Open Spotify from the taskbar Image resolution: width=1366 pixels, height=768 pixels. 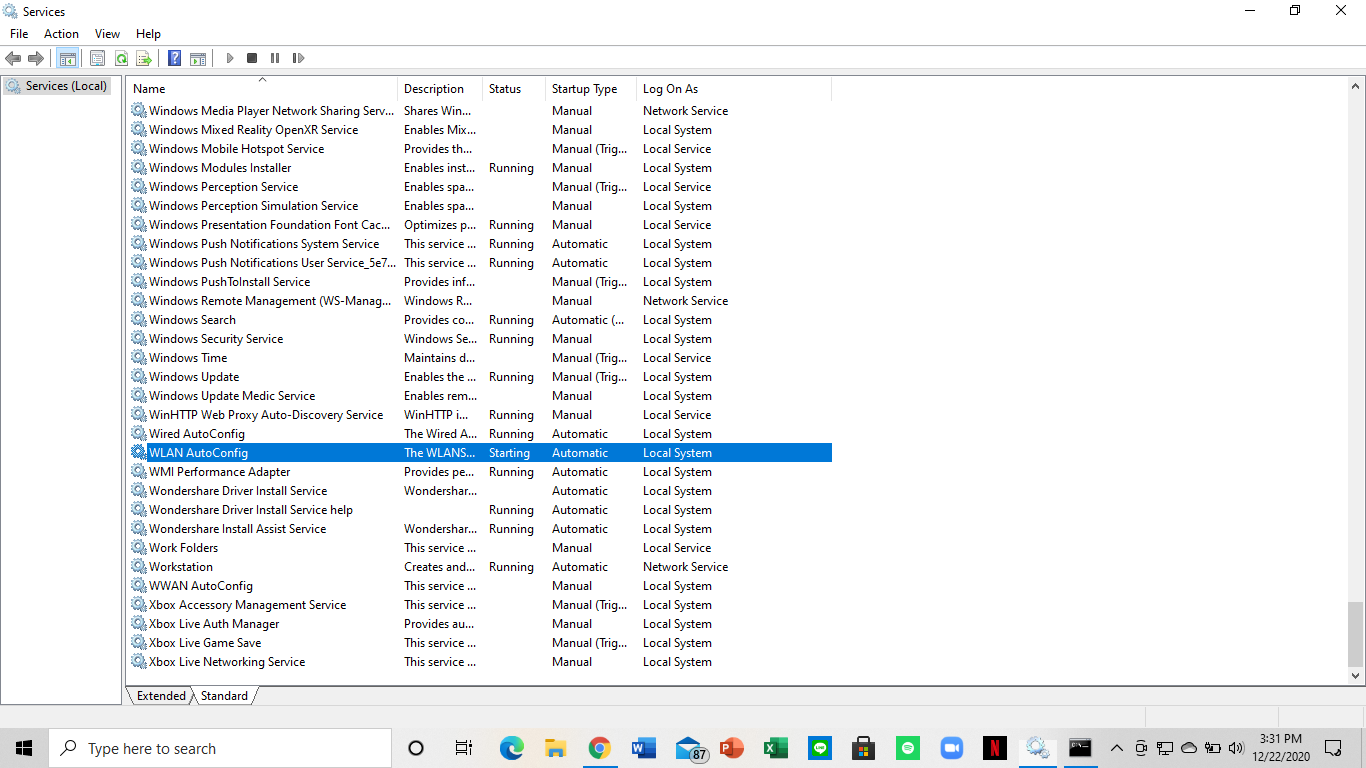click(x=907, y=748)
